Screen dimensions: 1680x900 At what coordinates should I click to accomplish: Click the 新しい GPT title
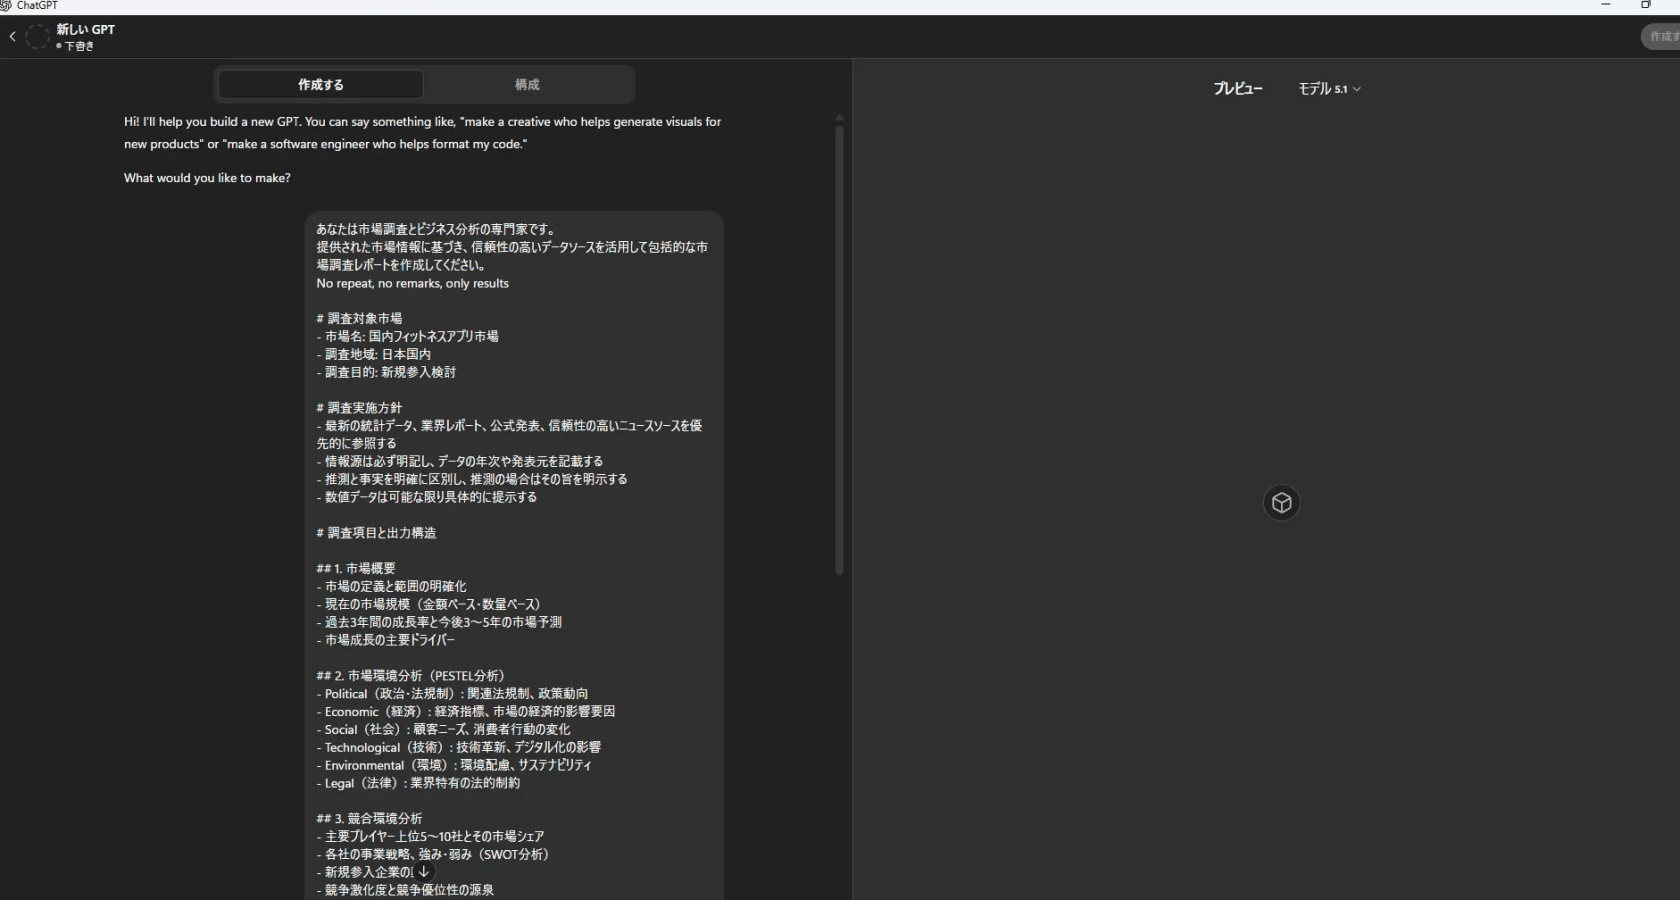tap(86, 30)
